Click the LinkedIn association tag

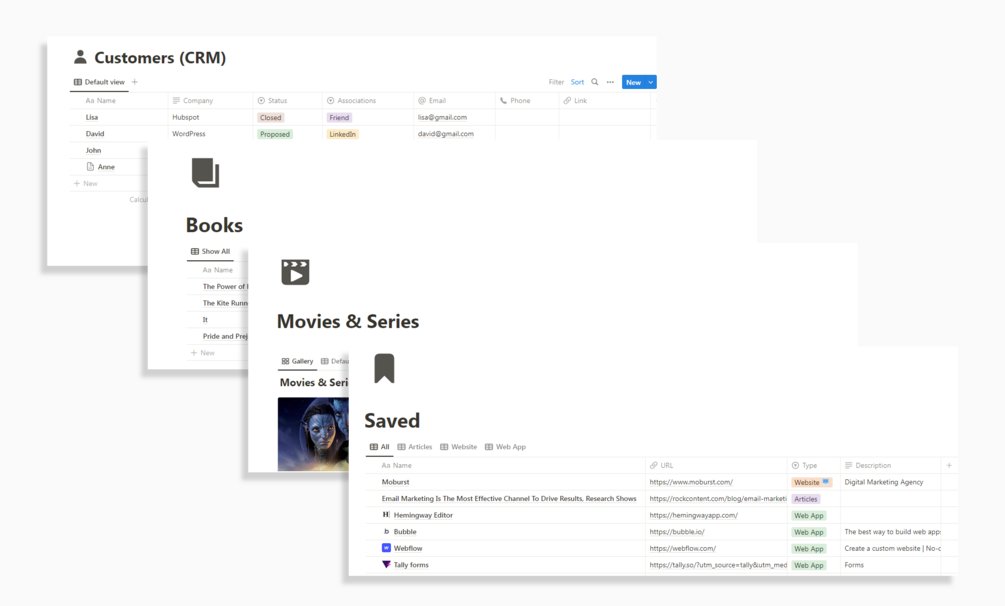pos(342,134)
